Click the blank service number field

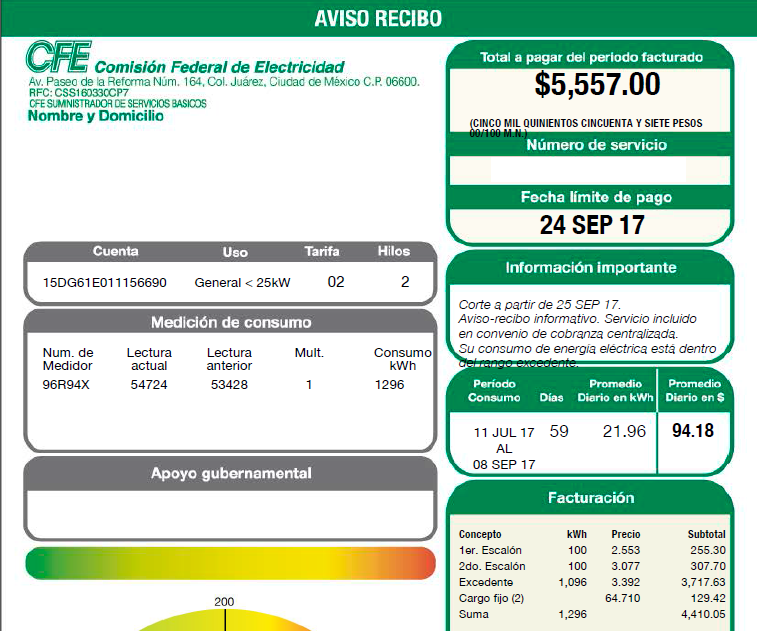(x=590, y=170)
